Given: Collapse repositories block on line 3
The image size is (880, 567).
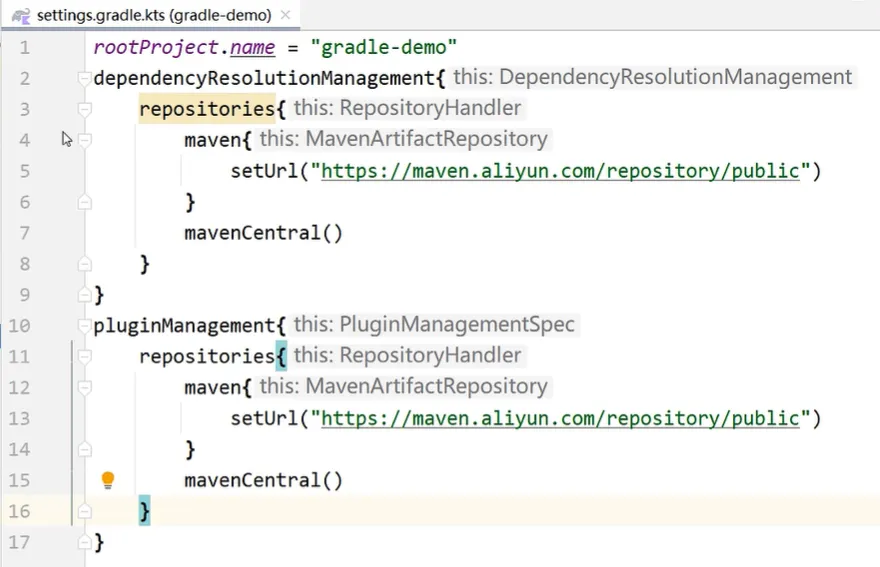Looking at the screenshot, I should coord(84,109).
